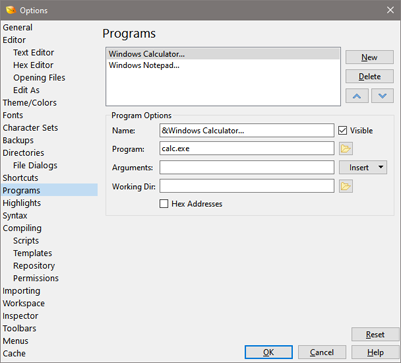401x363 pixels.
Task: Select the Syntax category
Action: point(15,216)
